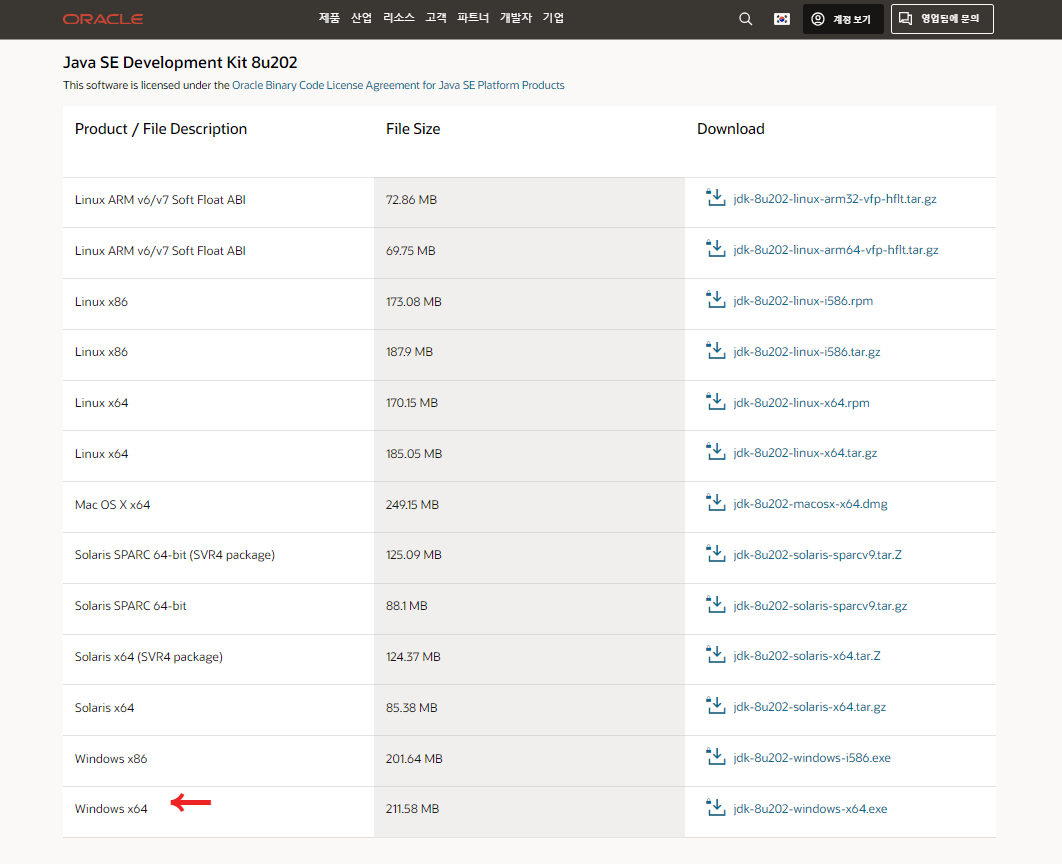Open the 고객 menu
This screenshot has height=864, width=1062.
436,18
